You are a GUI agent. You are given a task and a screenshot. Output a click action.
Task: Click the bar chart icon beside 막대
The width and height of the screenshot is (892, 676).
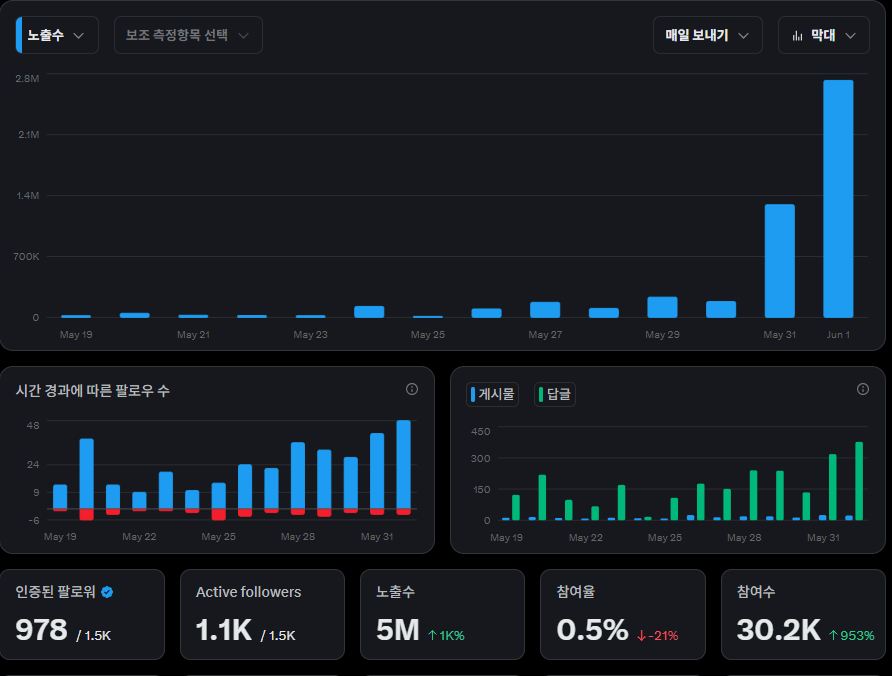798,36
